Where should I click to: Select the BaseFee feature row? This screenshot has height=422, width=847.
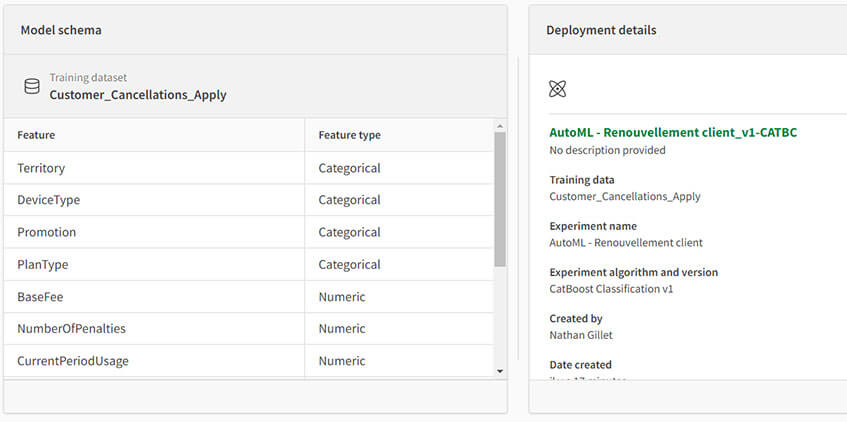tap(248, 297)
